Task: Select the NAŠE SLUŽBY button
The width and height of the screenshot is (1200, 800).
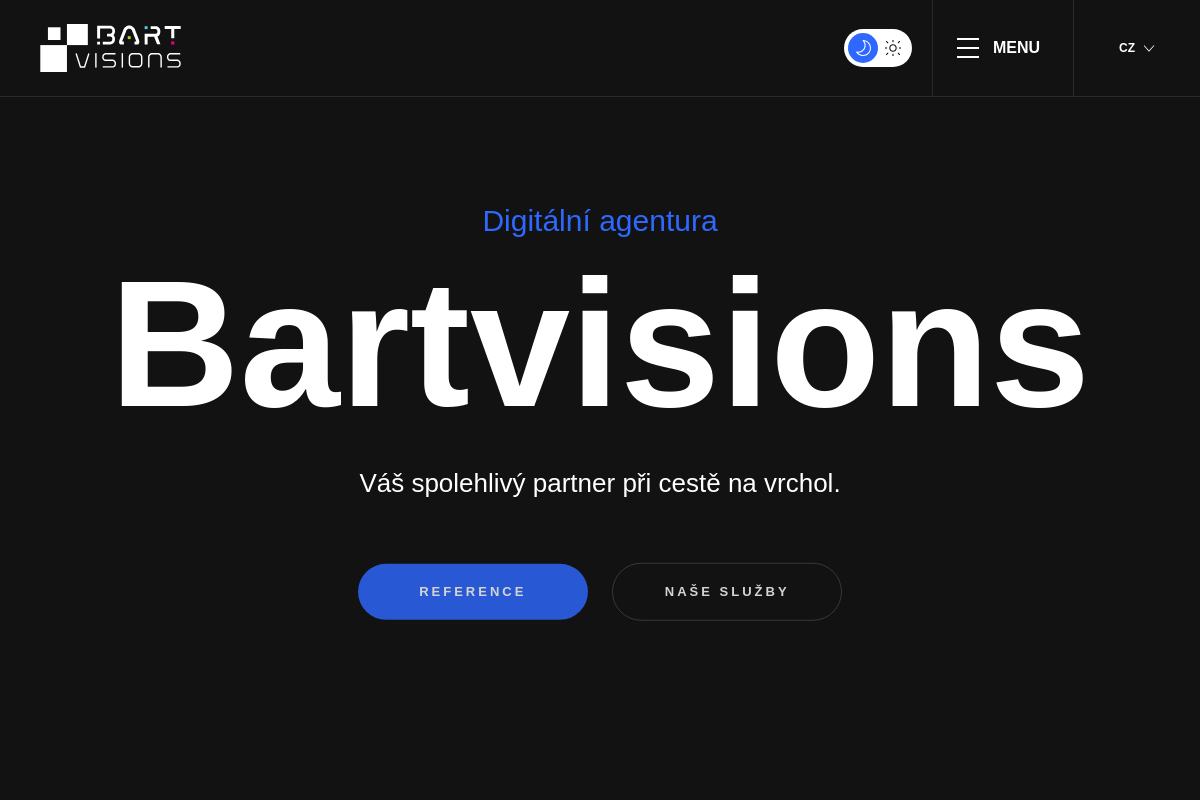Action: 727,591
